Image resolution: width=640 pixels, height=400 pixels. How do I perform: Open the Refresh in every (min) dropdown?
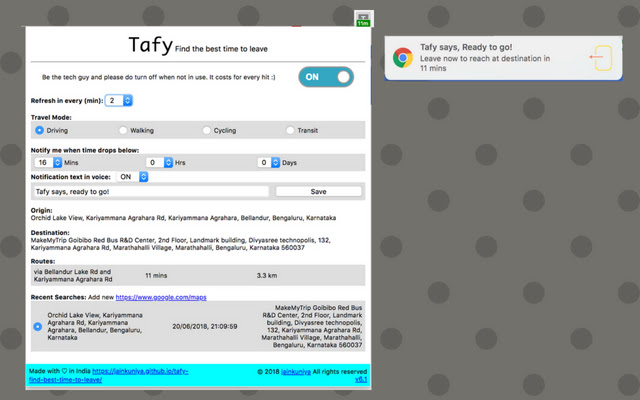[x=119, y=100]
